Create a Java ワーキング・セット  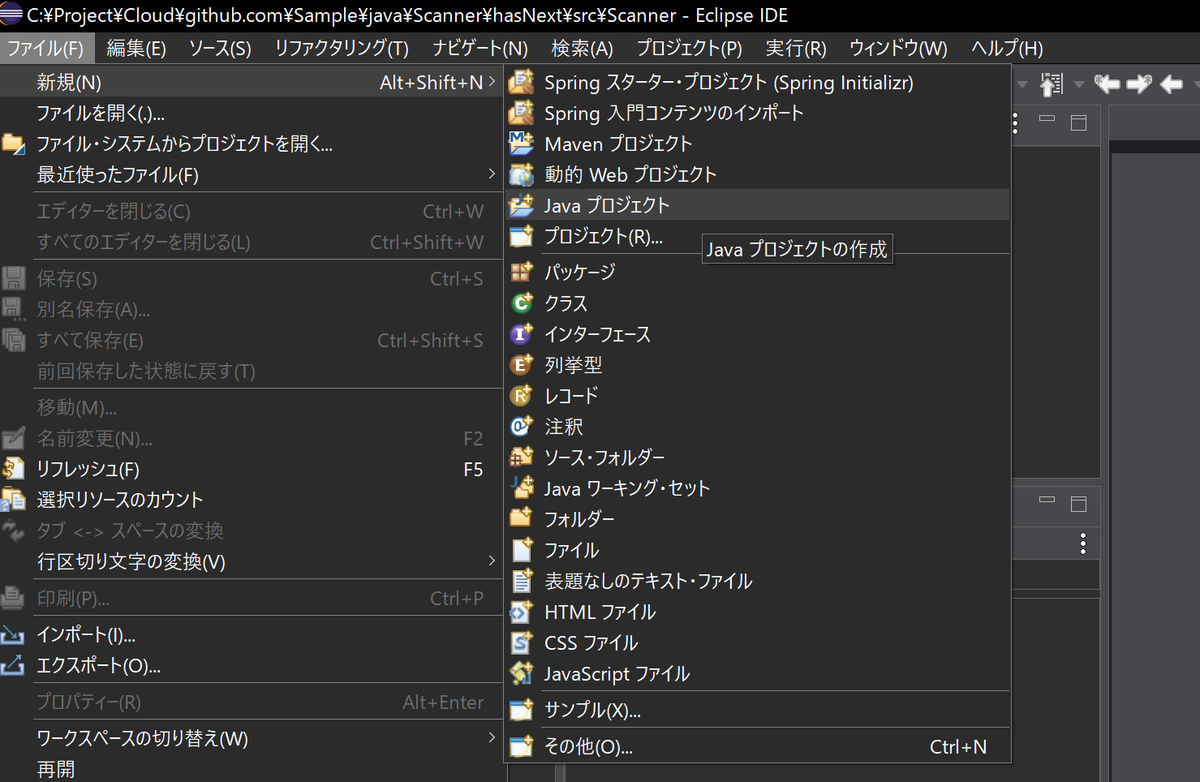pyautogui.click(x=758, y=489)
